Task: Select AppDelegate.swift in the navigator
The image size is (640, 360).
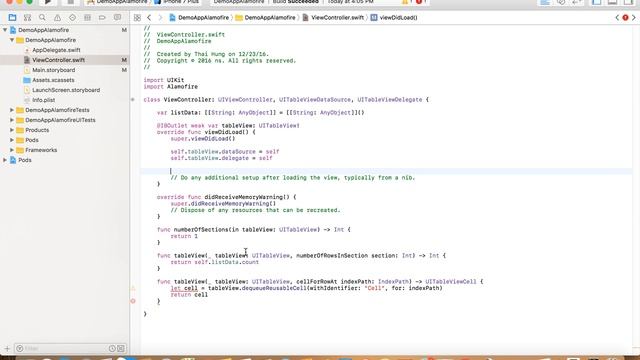Action: point(56,50)
